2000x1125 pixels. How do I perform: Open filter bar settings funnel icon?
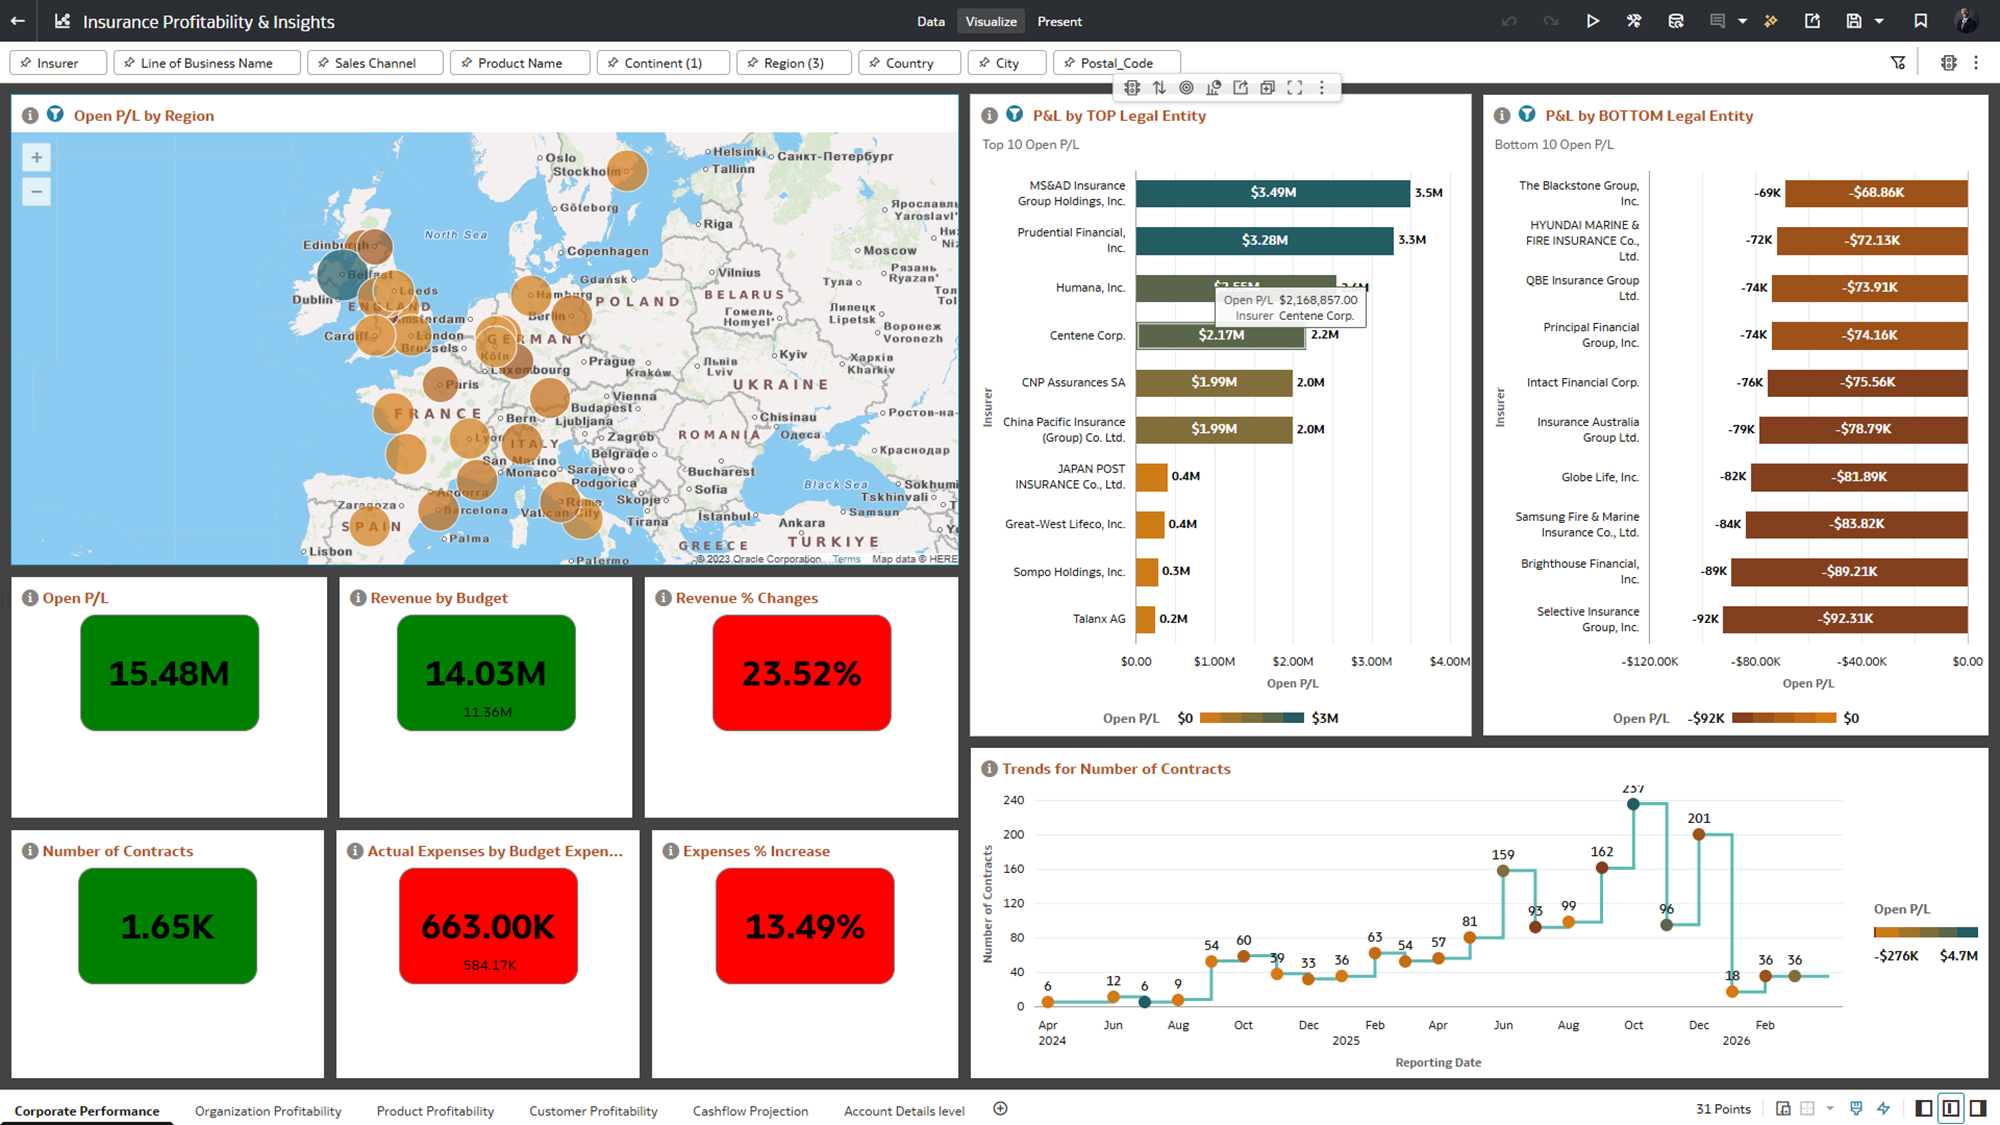click(x=1898, y=63)
